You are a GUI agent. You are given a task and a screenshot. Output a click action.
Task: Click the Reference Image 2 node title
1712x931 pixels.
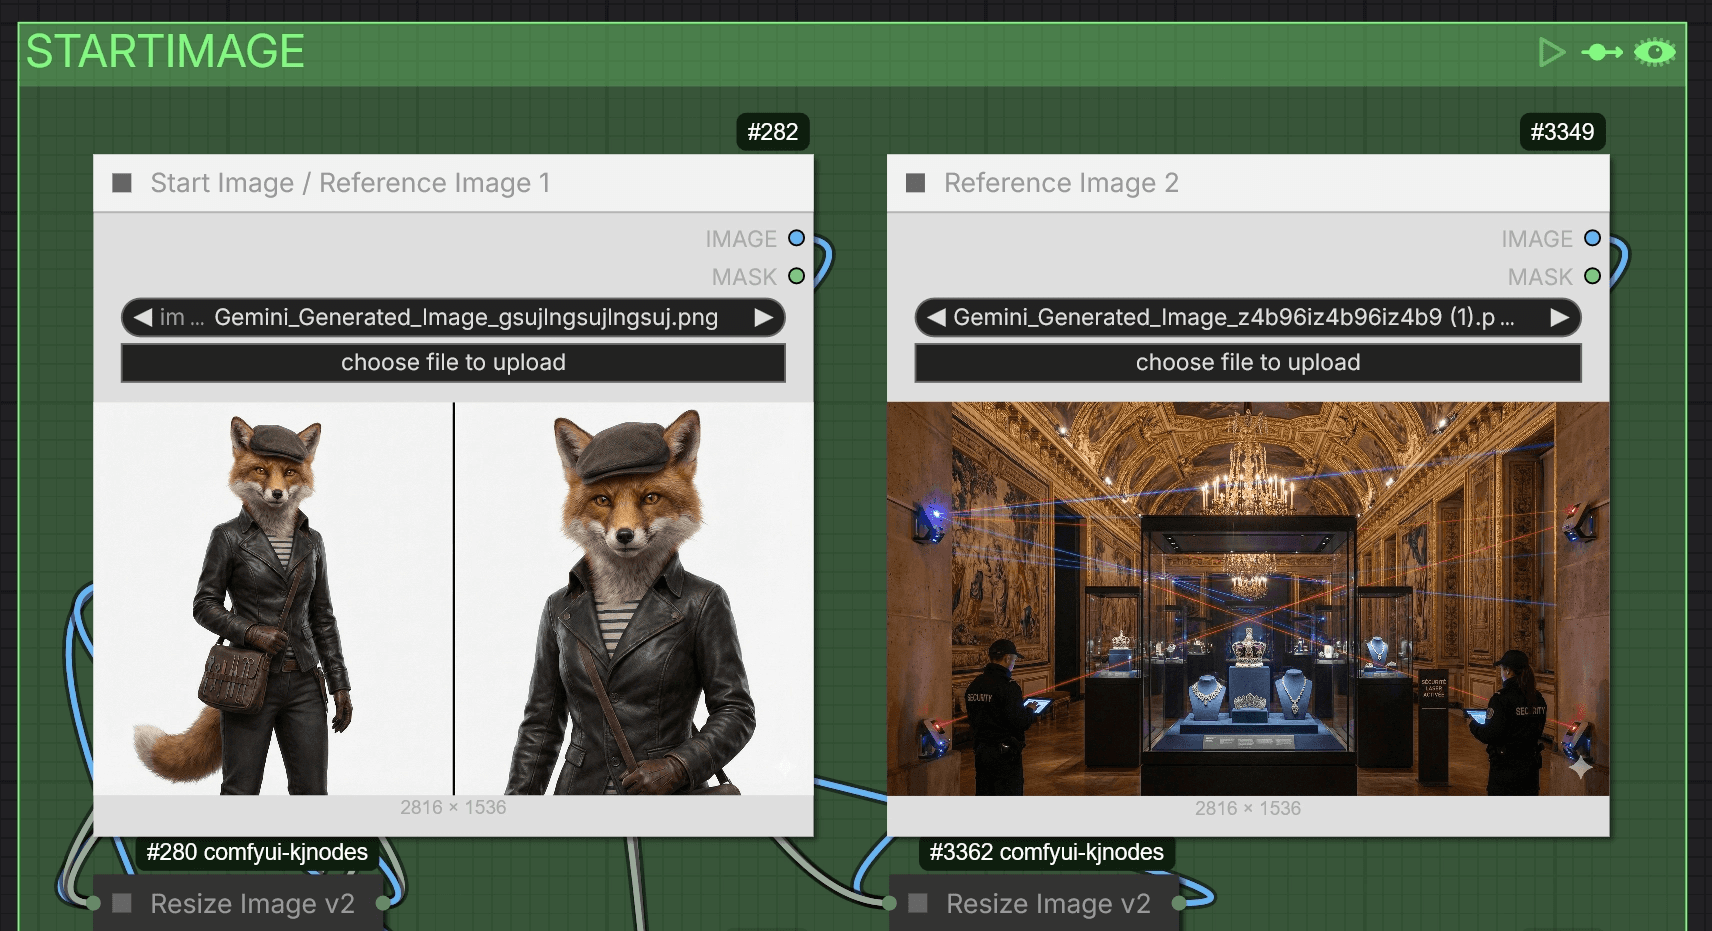coord(1061,183)
